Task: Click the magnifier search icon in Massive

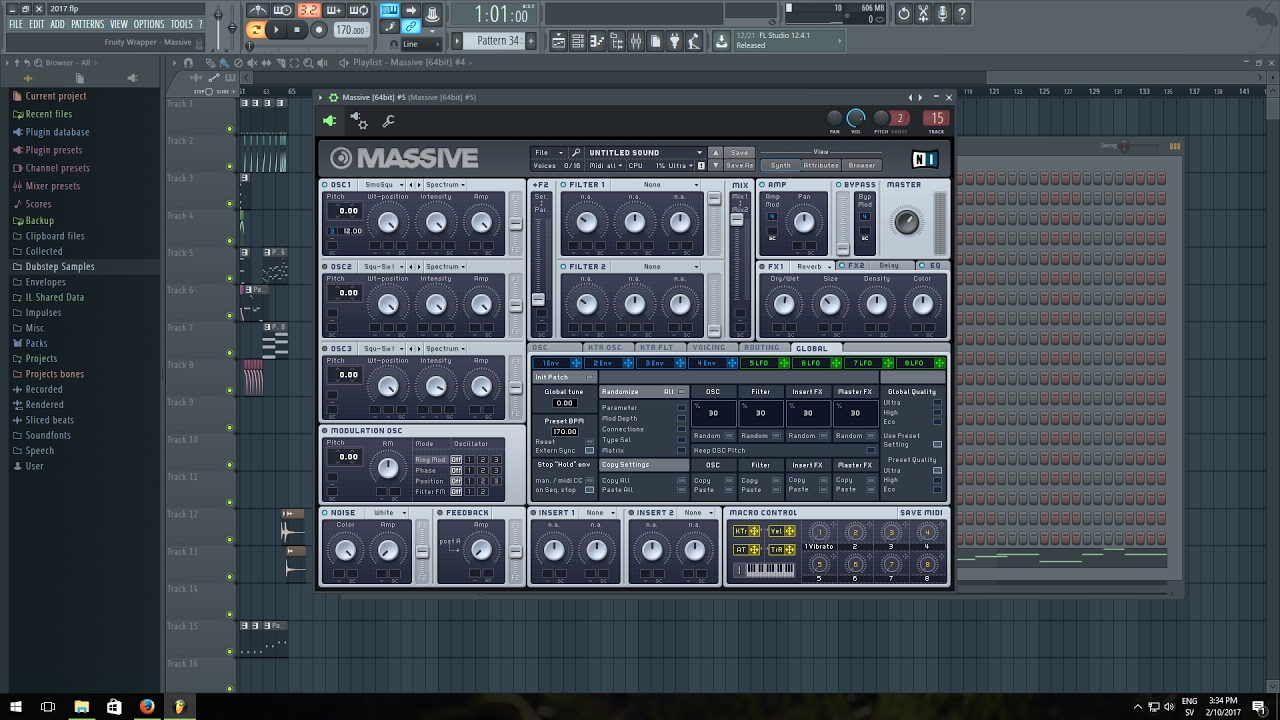Action: click(576, 153)
